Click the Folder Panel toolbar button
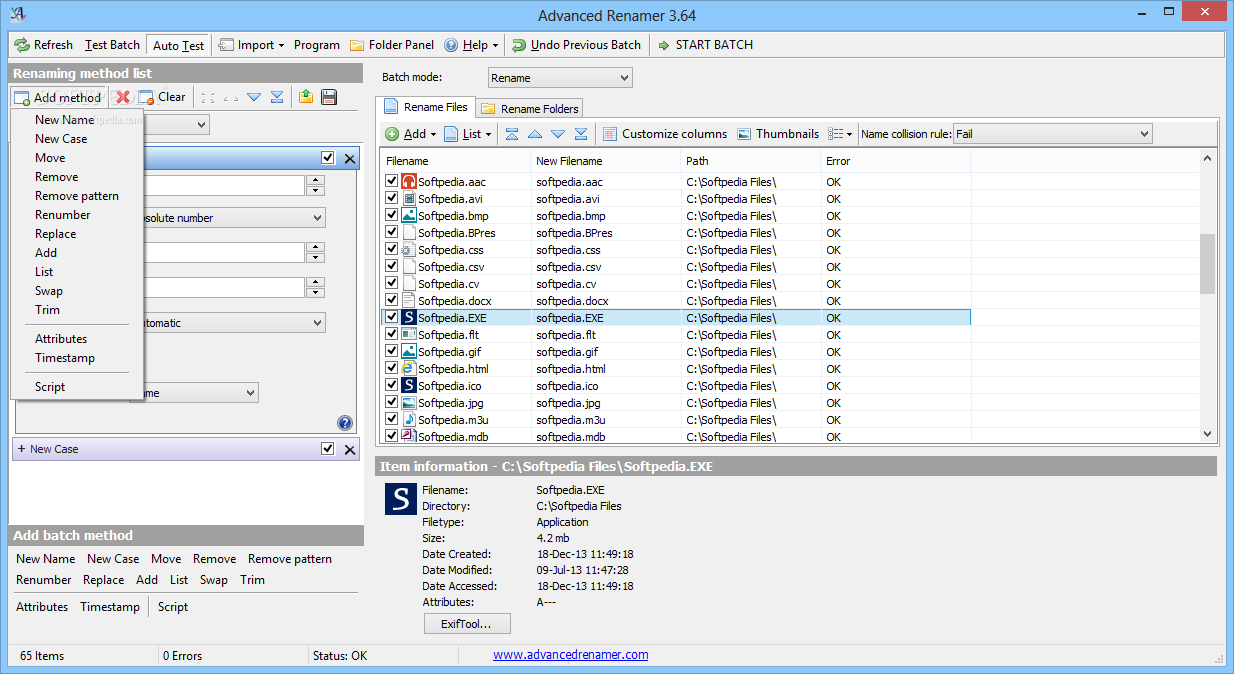This screenshot has height=674, width=1234. click(x=392, y=45)
